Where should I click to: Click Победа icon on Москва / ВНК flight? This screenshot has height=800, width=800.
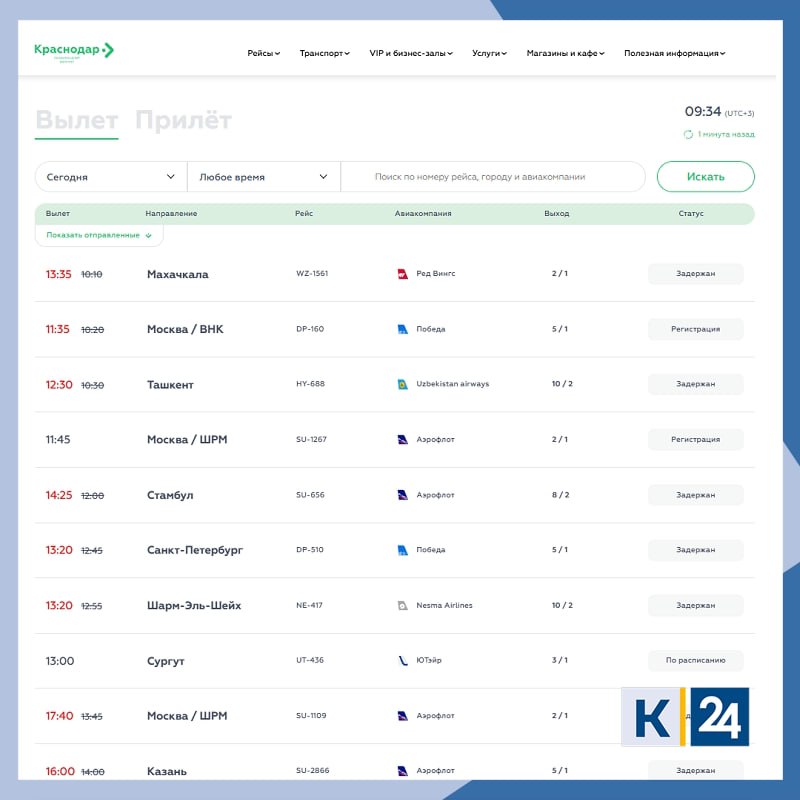[x=403, y=329]
